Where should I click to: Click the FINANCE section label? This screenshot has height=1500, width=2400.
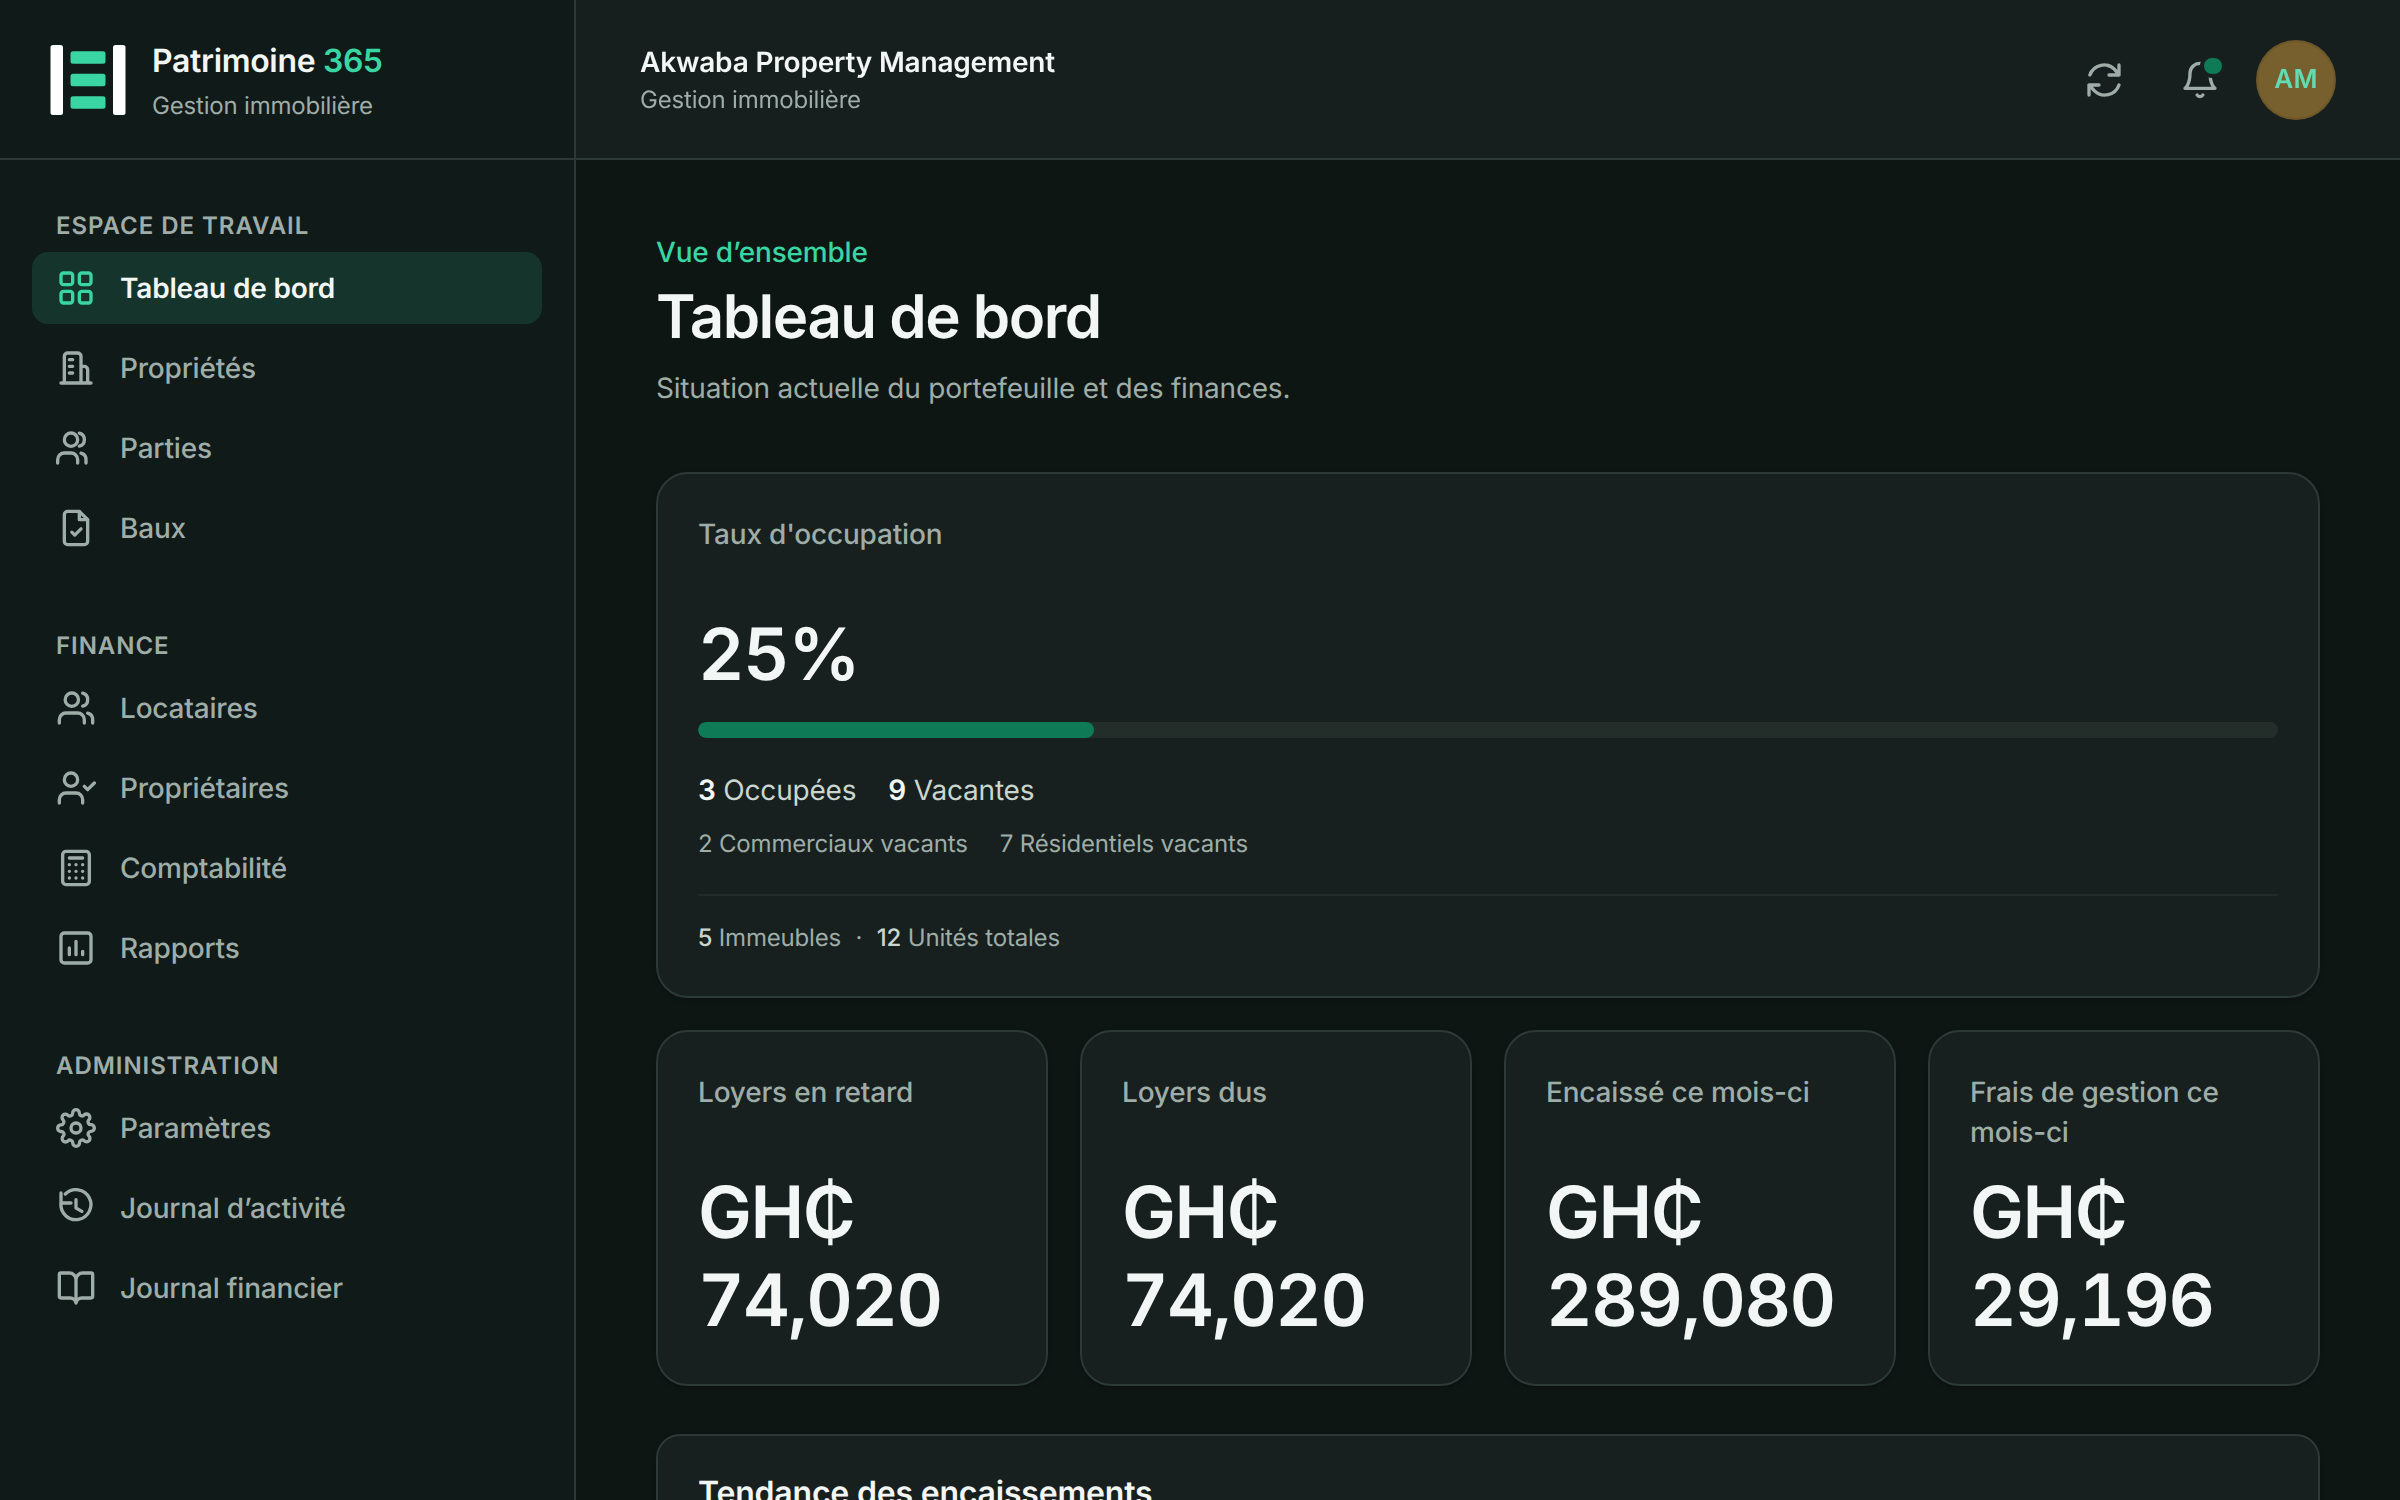point(112,646)
